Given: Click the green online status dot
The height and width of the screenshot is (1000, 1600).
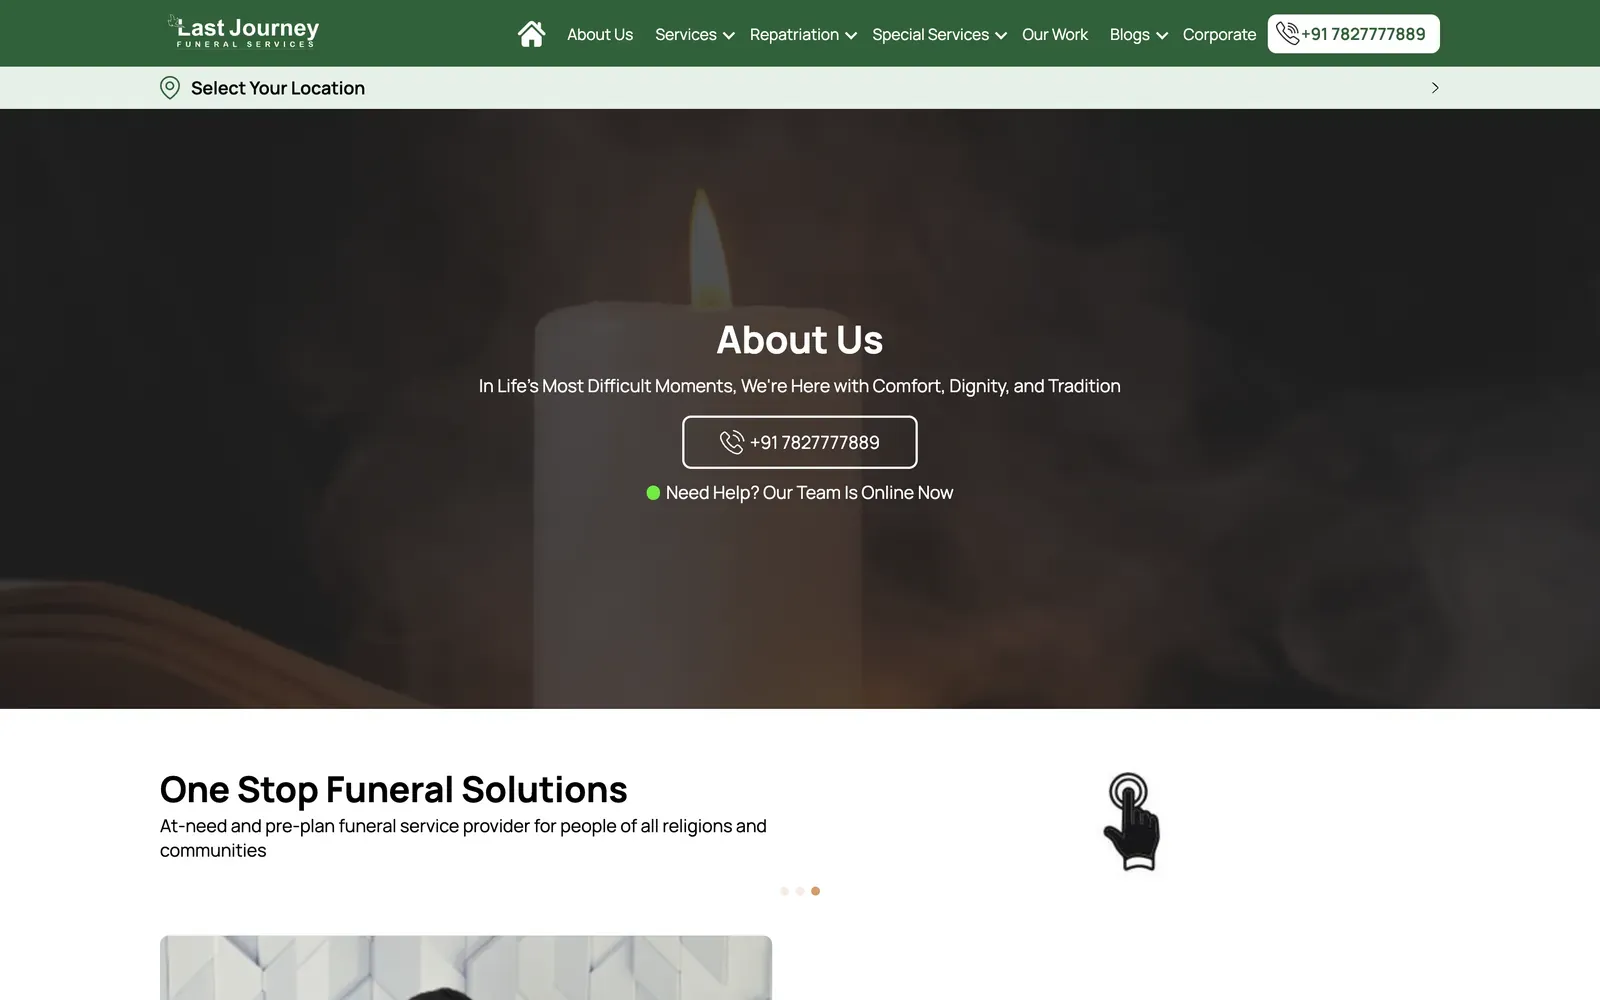Looking at the screenshot, I should (653, 493).
